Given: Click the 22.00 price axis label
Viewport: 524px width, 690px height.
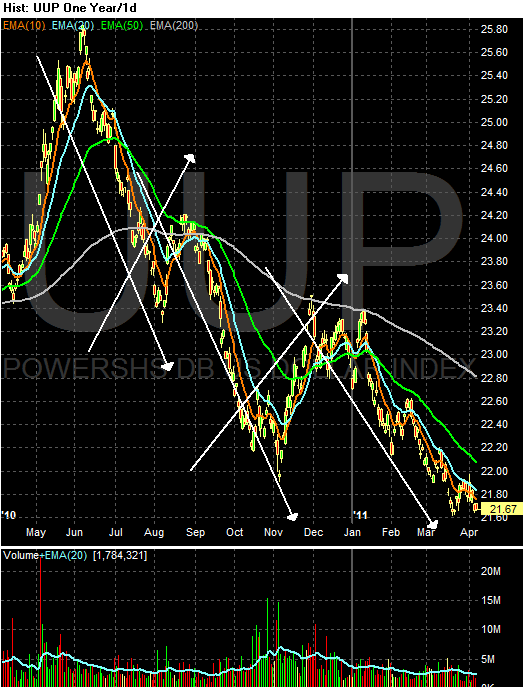Looking at the screenshot, I should 494,471.
